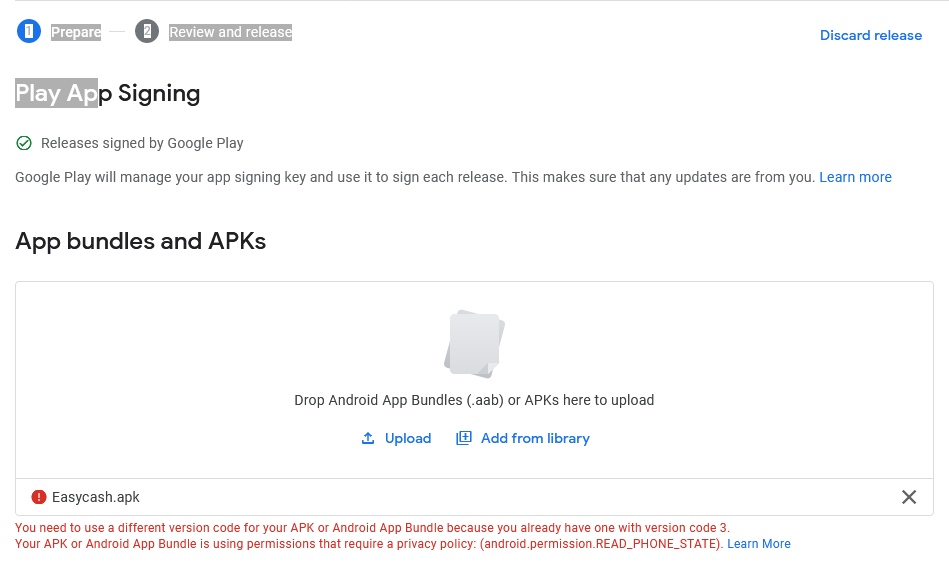This screenshot has height=582, width=949.
Task: Open the Review and release step
Action: coord(230,32)
